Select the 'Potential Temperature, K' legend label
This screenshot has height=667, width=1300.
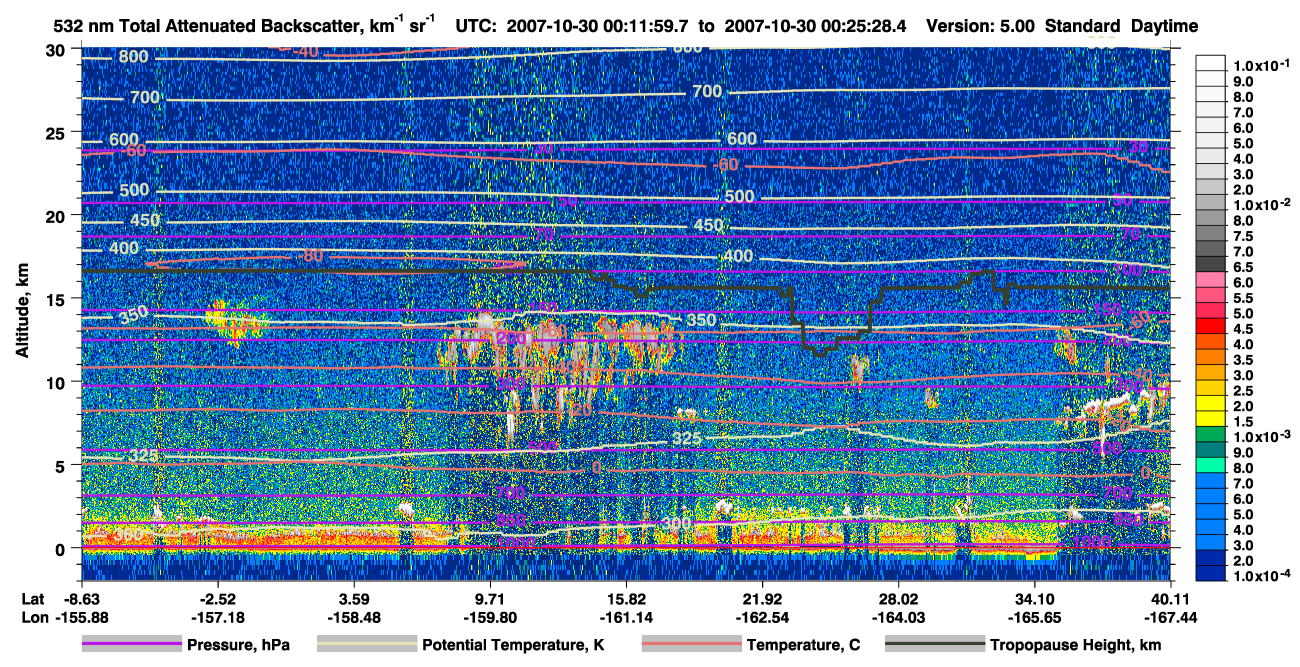click(x=513, y=645)
